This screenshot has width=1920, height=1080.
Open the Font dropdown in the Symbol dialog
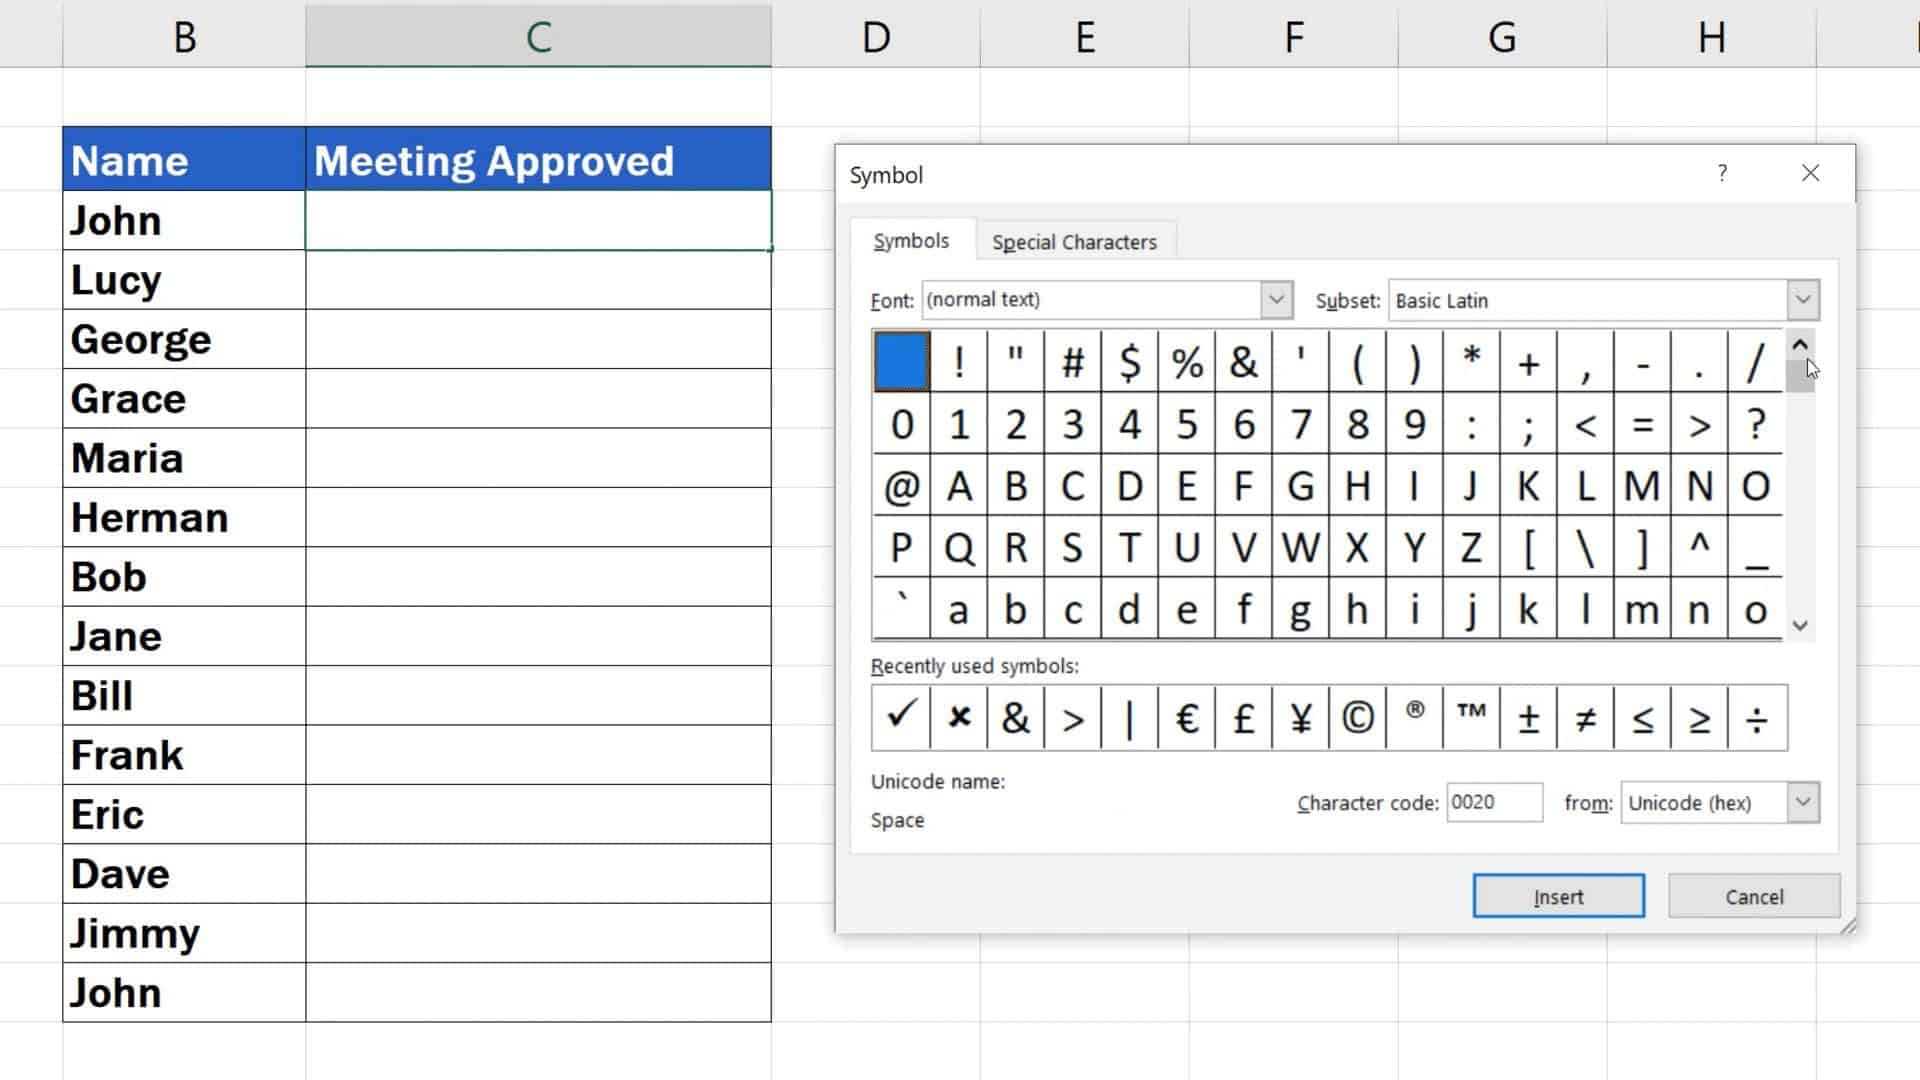click(x=1276, y=299)
